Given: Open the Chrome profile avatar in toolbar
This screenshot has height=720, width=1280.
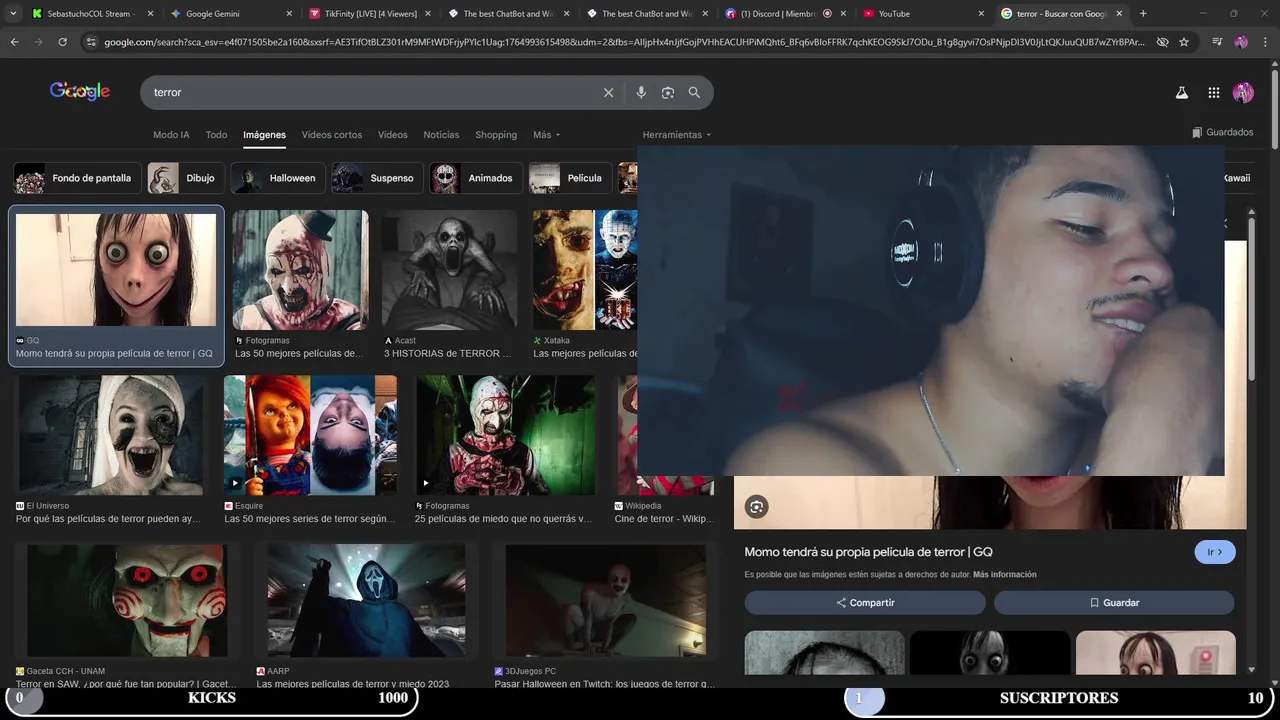Looking at the screenshot, I should click(x=1241, y=42).
